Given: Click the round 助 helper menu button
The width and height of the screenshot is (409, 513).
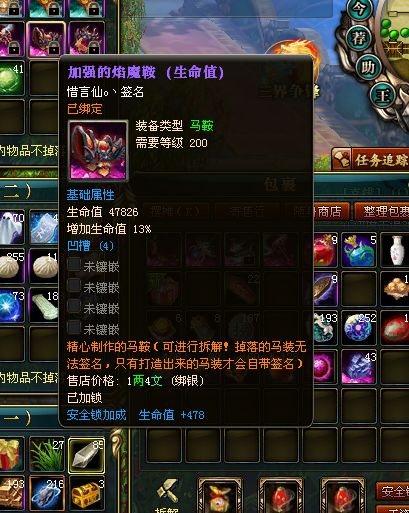Looking at the screenshot, I should tap(368, 67).
